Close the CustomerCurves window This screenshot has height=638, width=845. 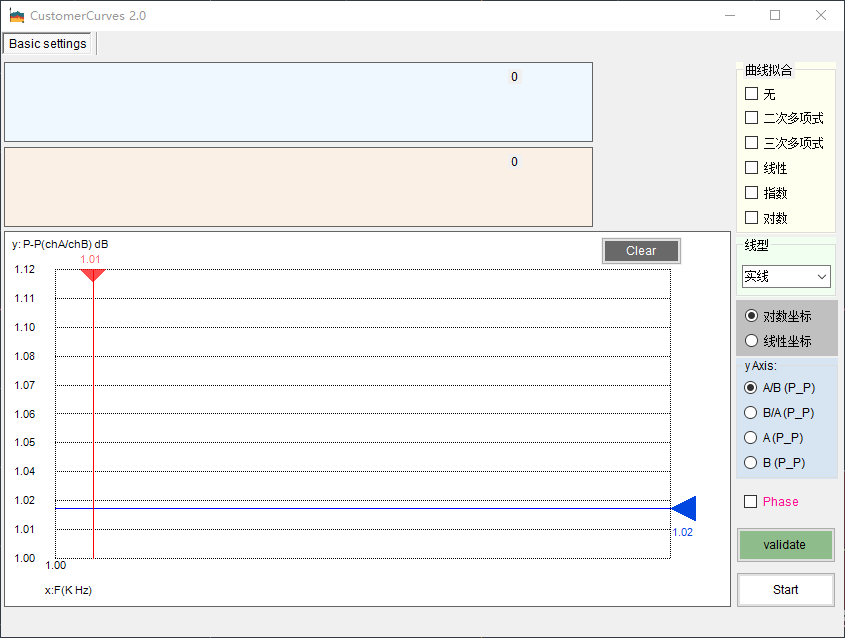[x=821, y=16]
